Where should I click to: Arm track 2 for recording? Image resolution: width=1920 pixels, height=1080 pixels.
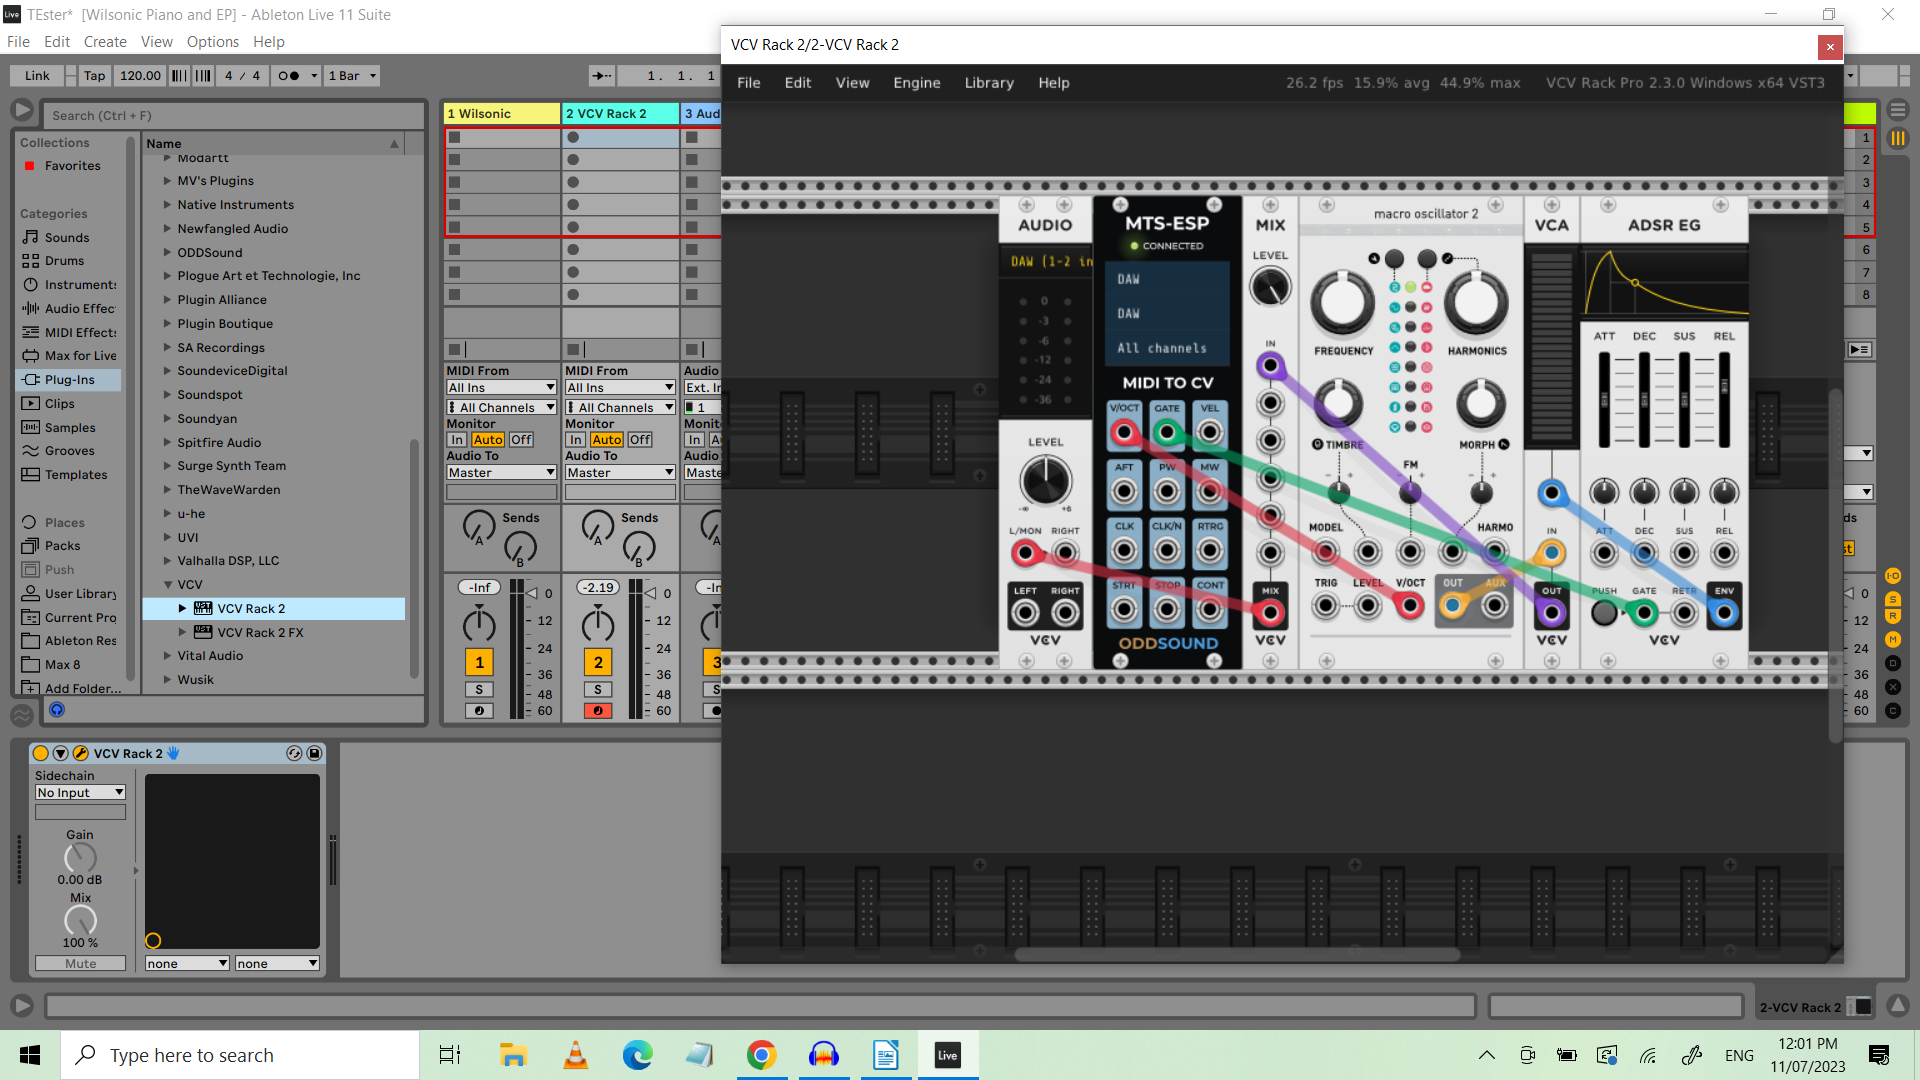[598, 711]
